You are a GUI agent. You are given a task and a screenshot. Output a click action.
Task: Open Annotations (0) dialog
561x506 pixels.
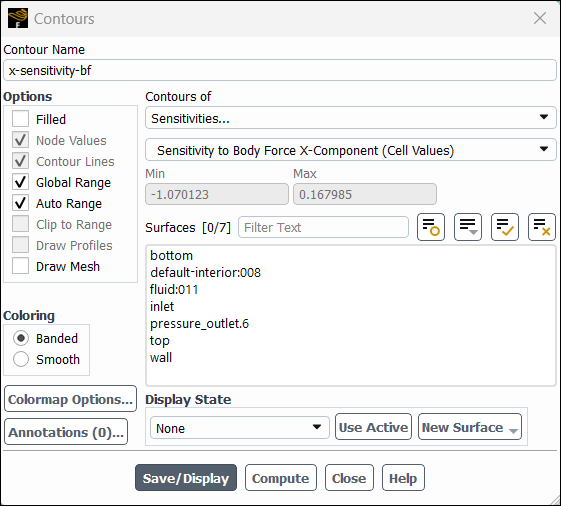(66, 432)
